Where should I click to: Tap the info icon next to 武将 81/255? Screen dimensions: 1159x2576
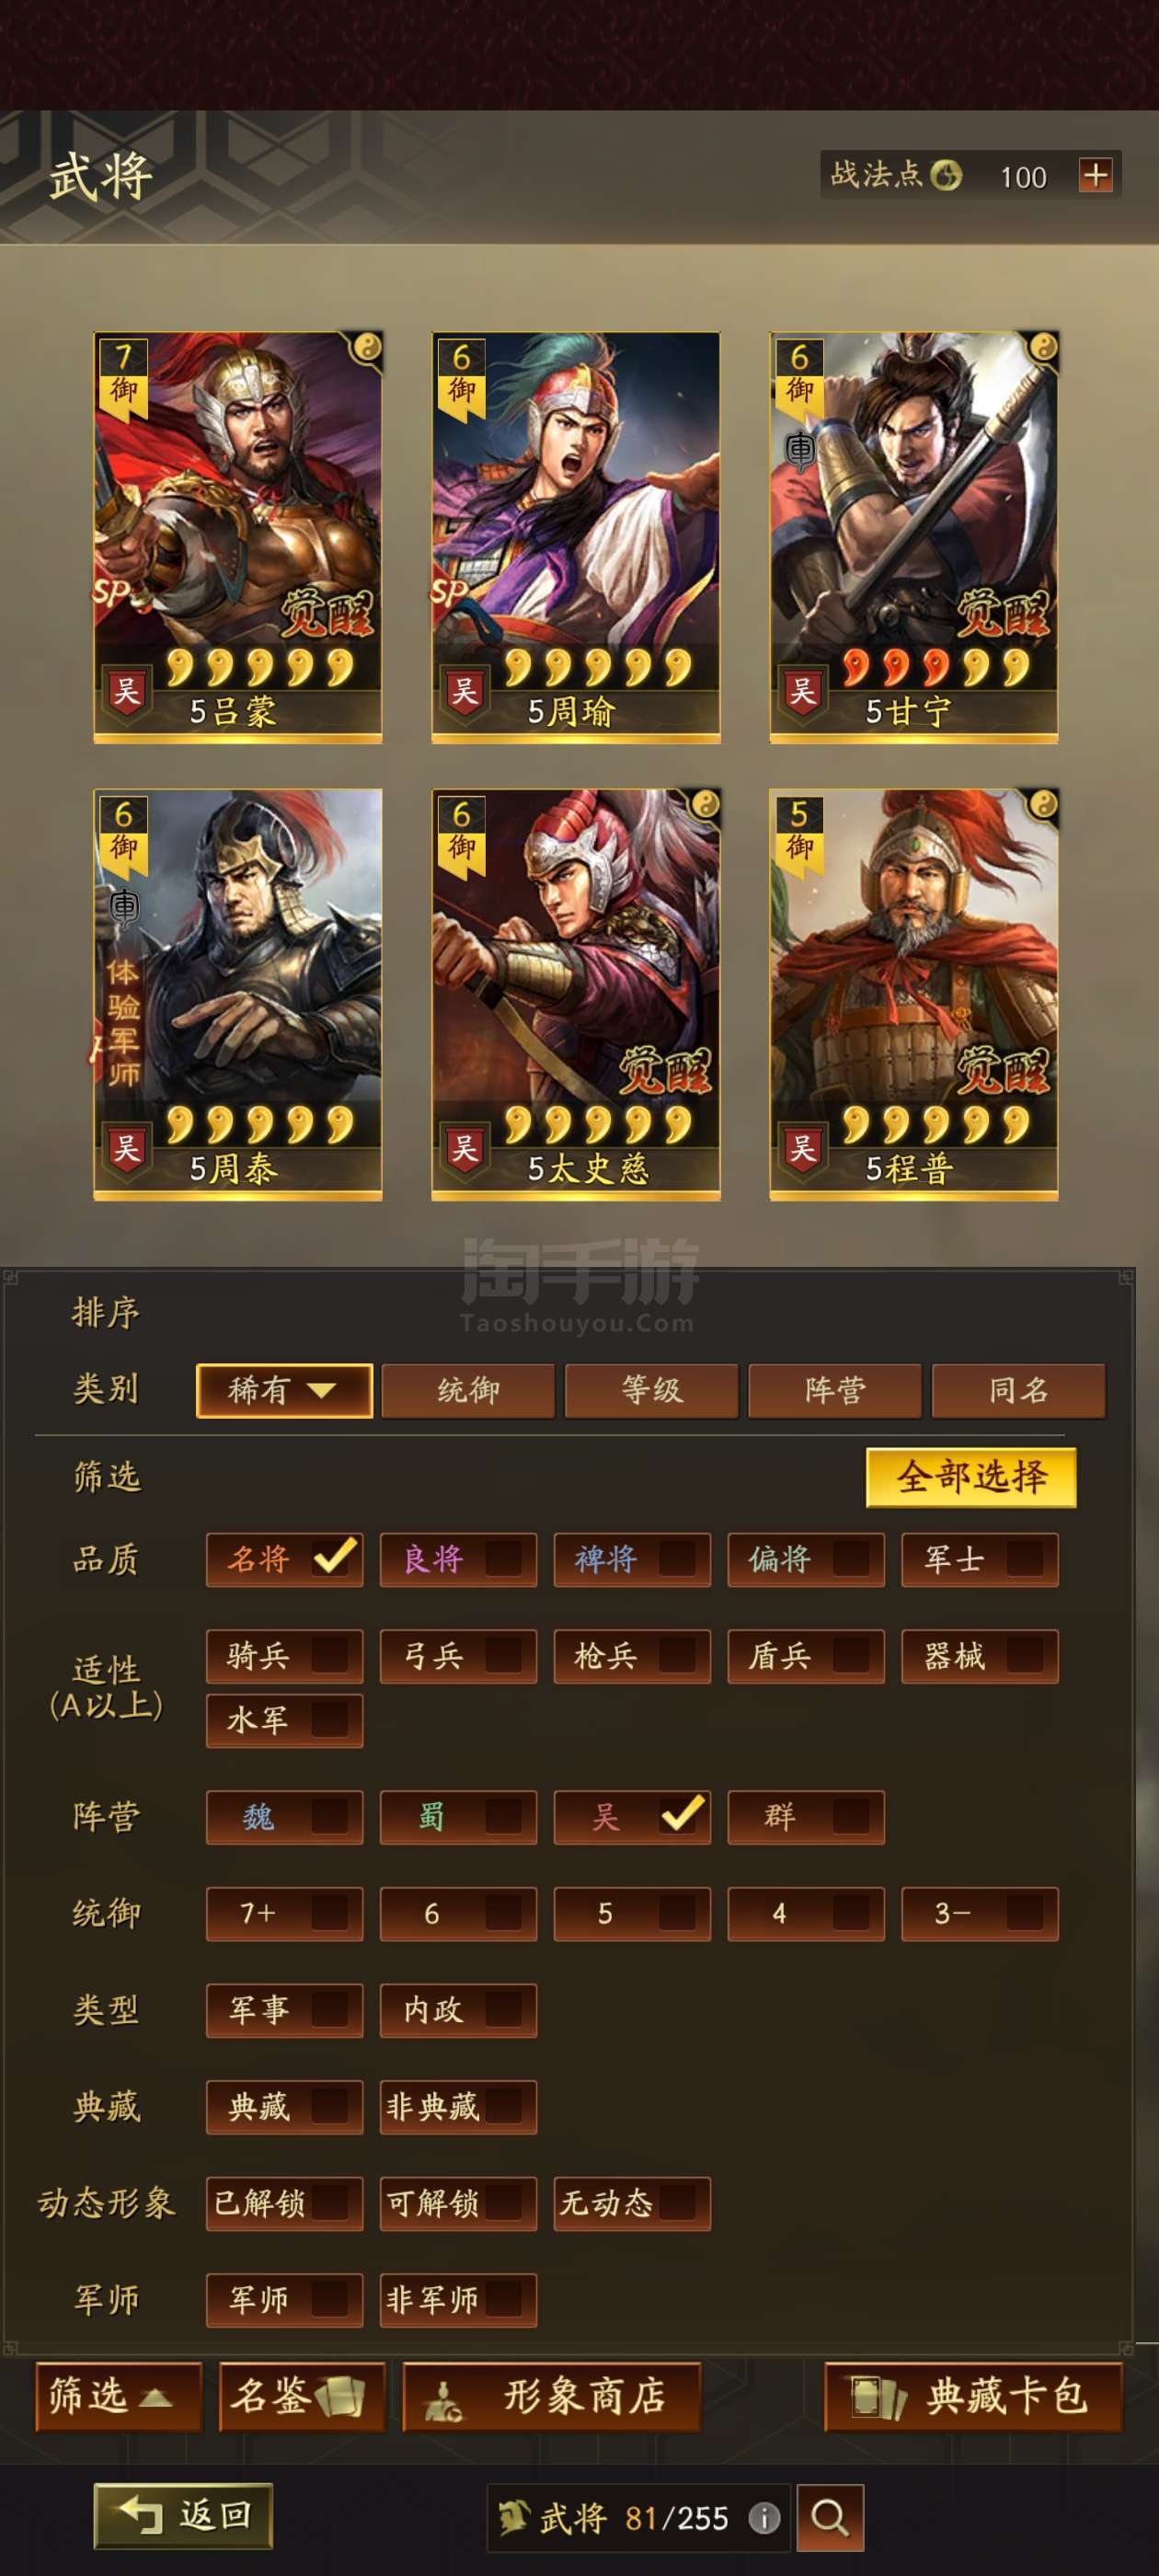764,2517
